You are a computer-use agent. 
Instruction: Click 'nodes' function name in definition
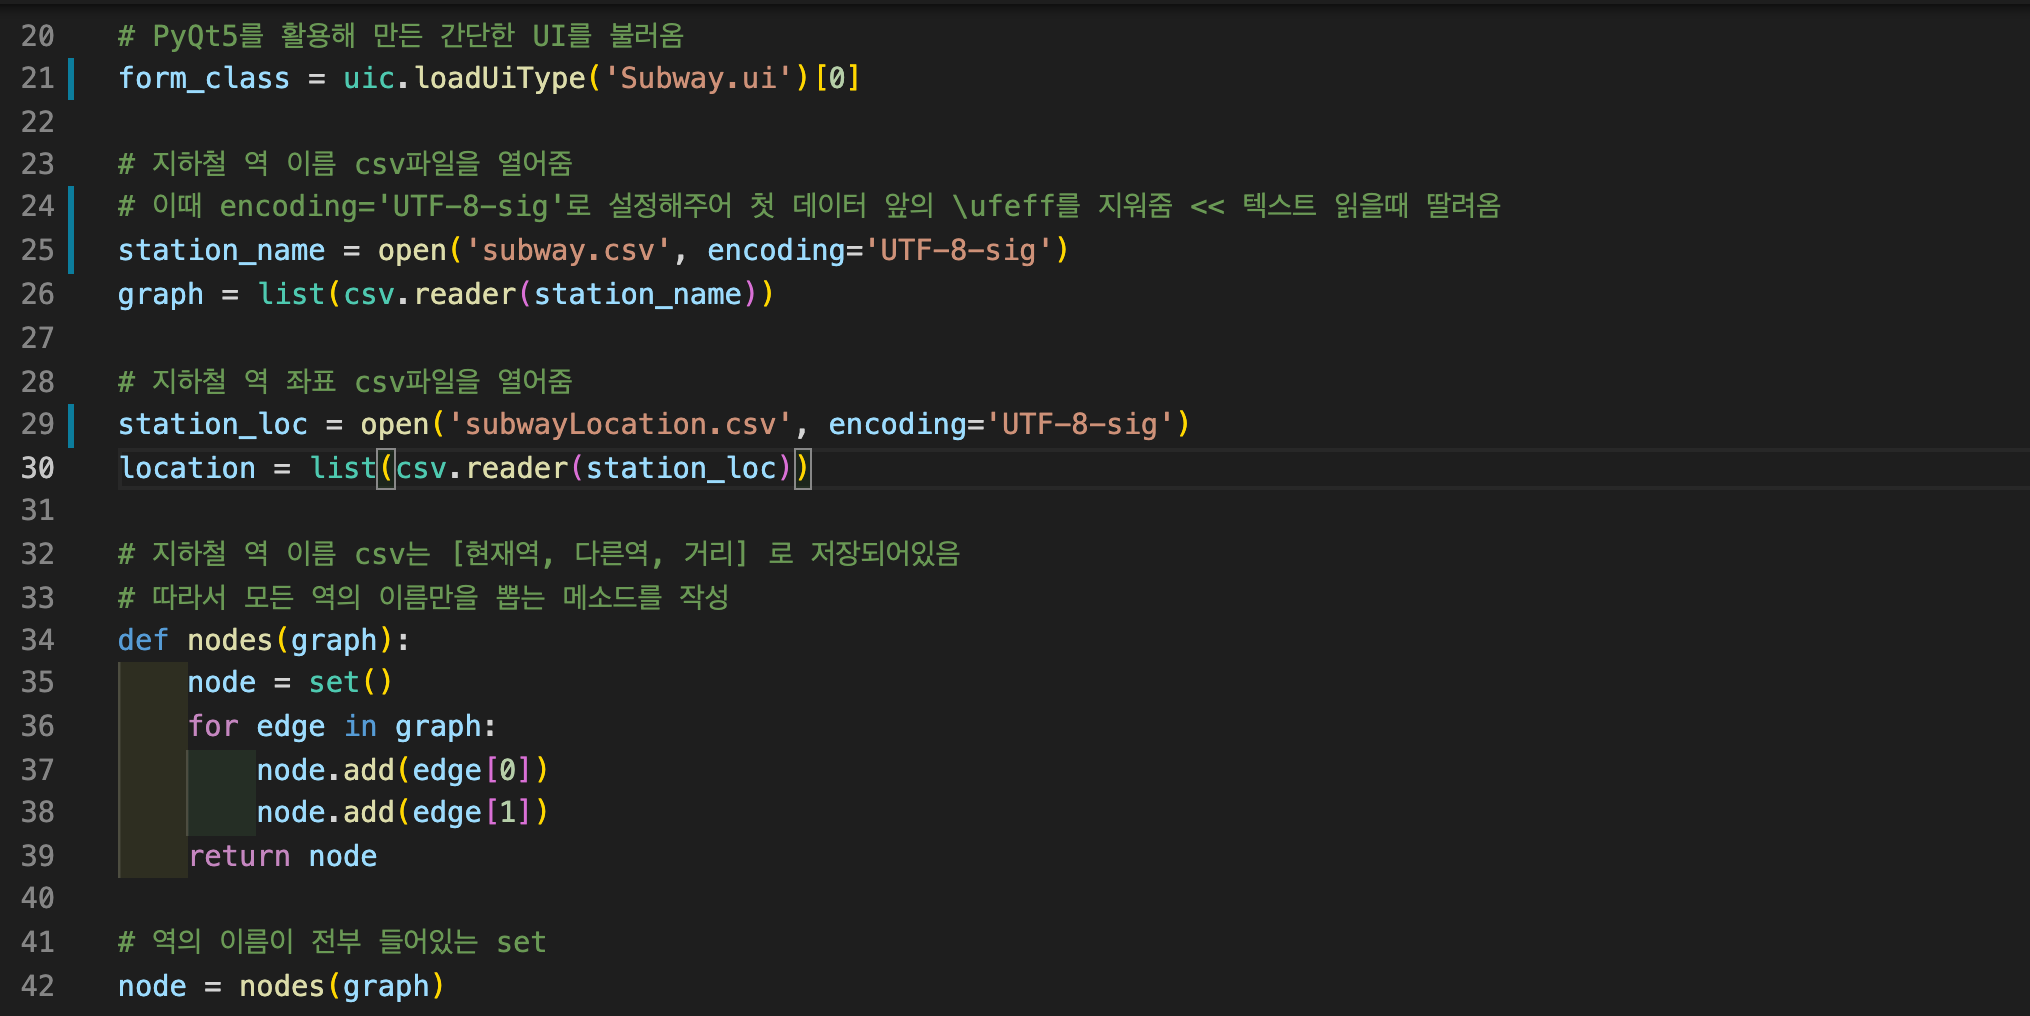pyautogui.click(x=230, y=640)
